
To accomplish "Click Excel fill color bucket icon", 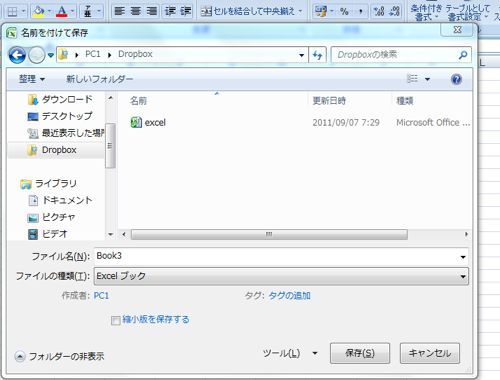I will click(x=39, y=12).
